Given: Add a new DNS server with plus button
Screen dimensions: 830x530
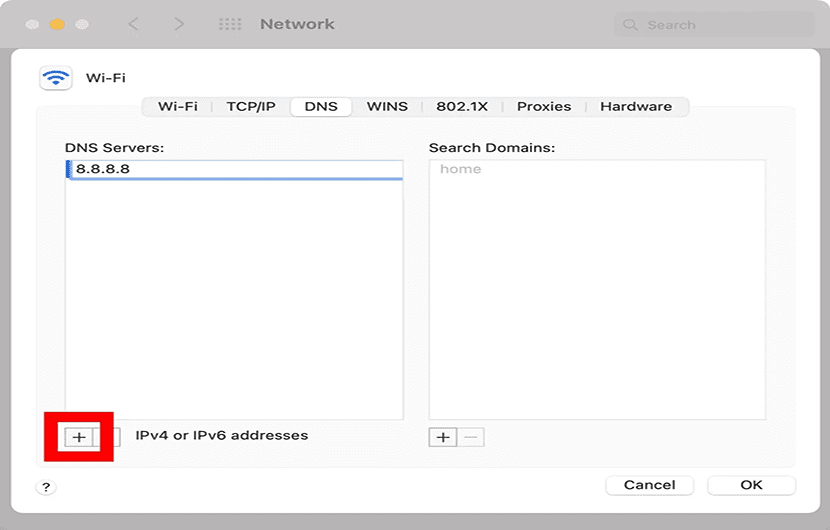Looking at the screenshot, I should pyautogui.click(x=79, y=437).
